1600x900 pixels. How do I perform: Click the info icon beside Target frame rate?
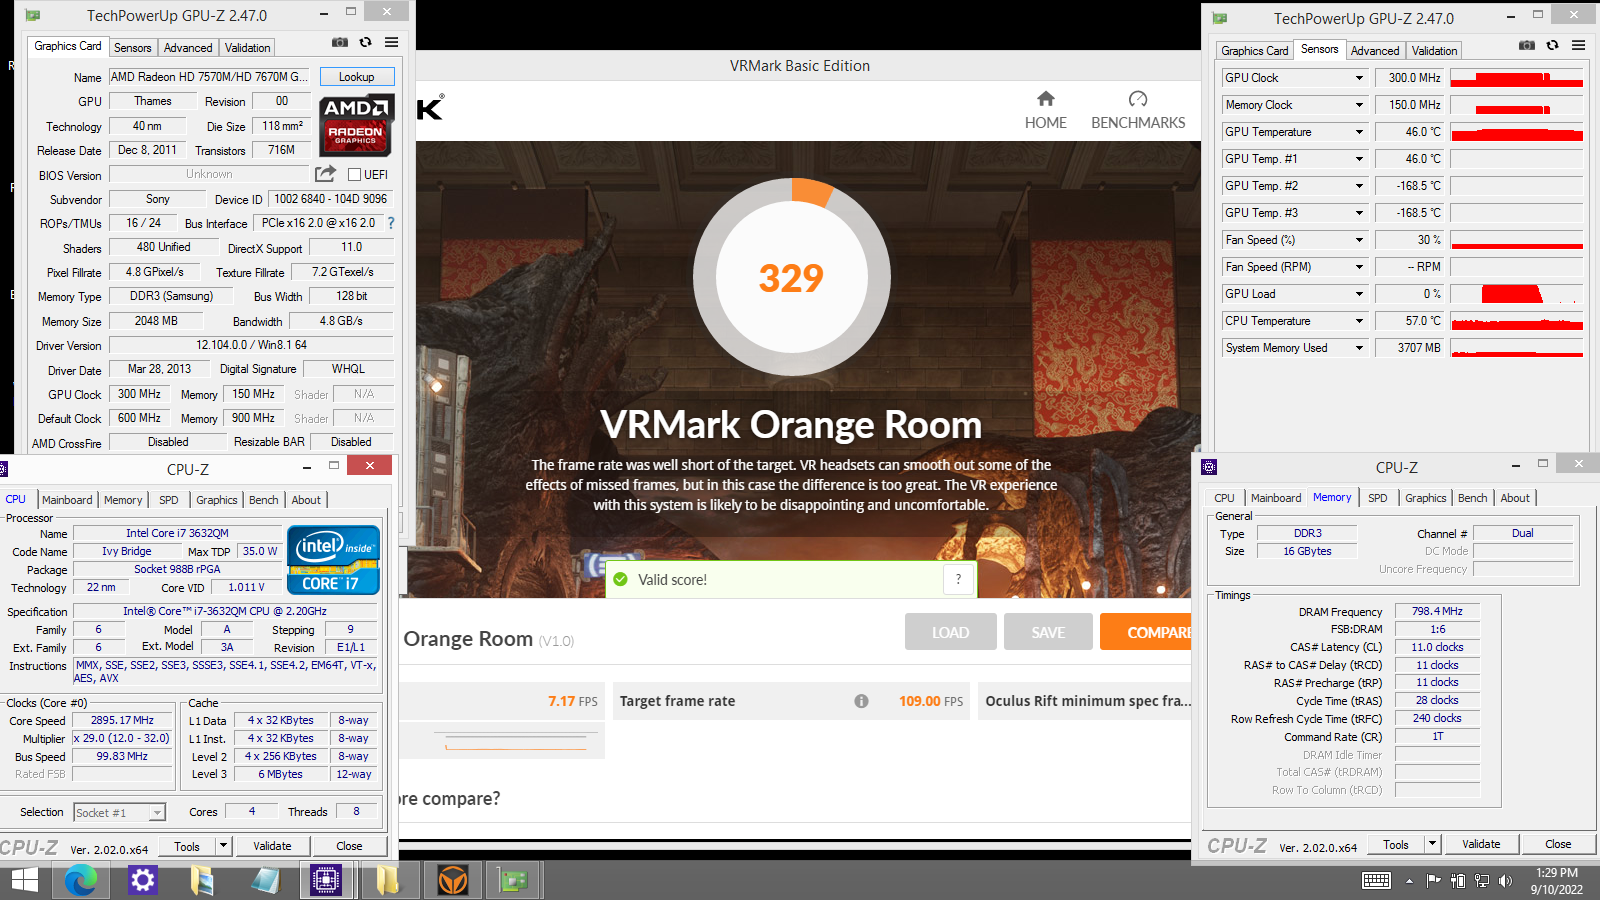click(861, 701)
